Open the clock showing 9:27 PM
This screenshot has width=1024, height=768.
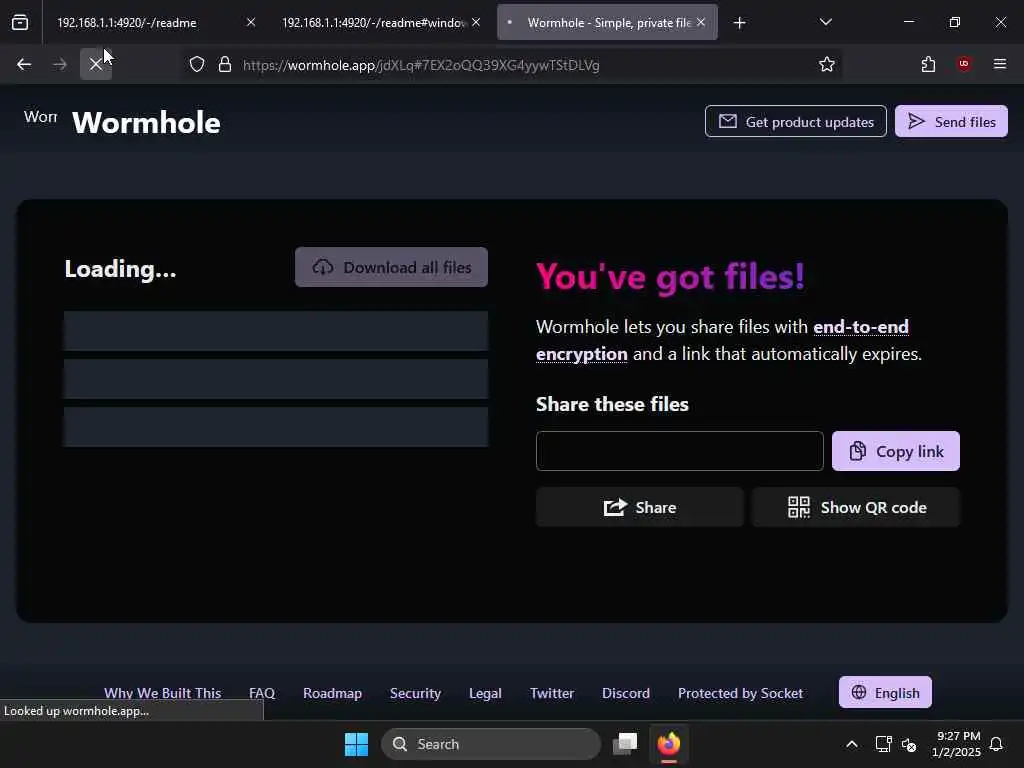(x=956, y=744)
